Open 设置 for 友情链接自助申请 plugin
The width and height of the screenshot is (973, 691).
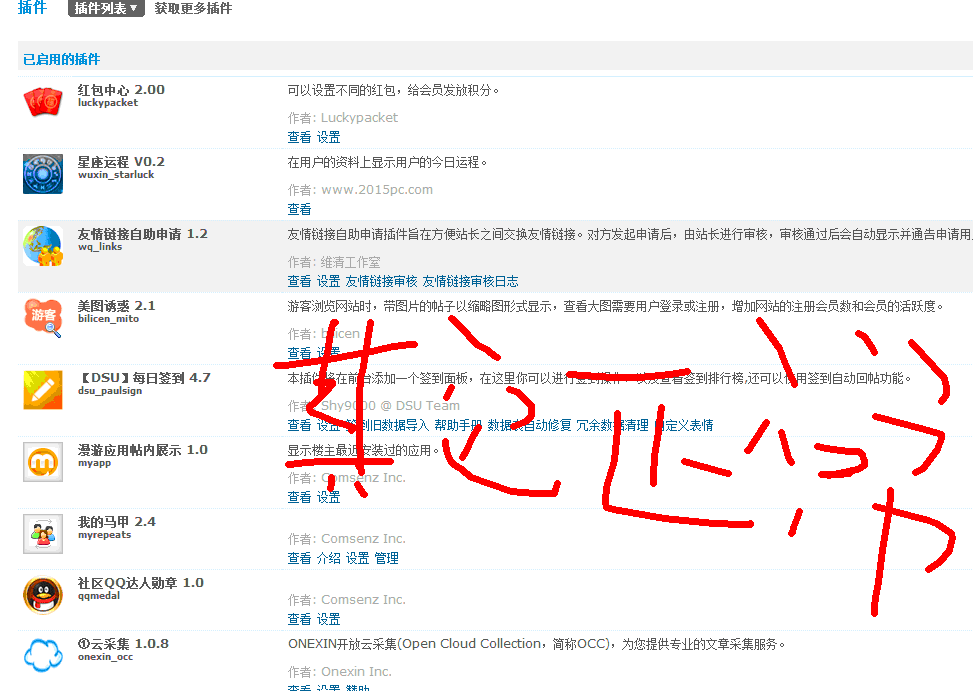328,281
